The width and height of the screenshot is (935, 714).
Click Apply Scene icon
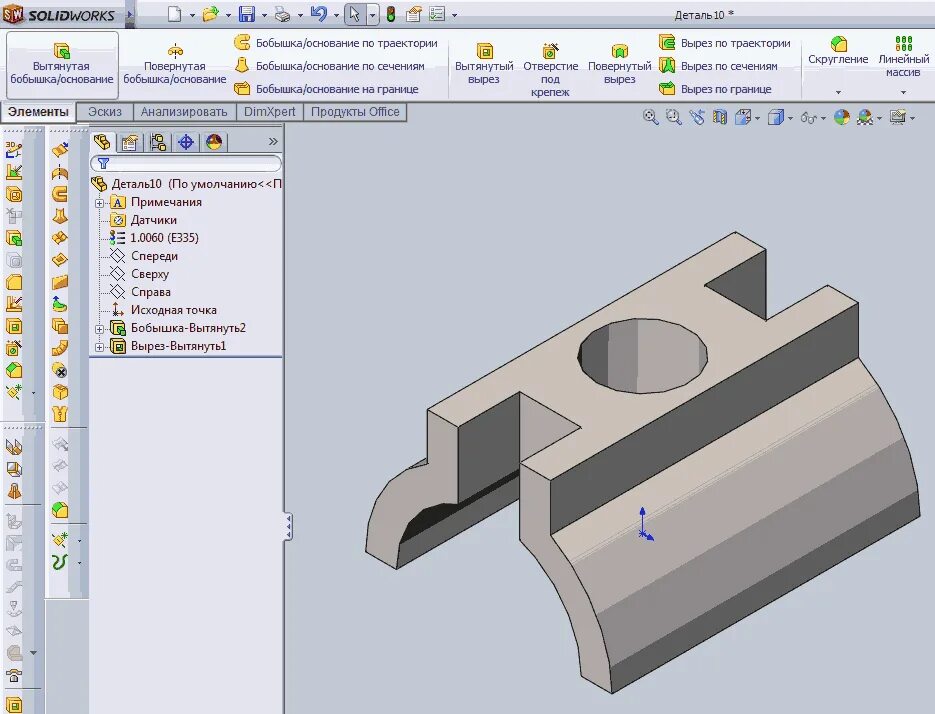point(865,117)
